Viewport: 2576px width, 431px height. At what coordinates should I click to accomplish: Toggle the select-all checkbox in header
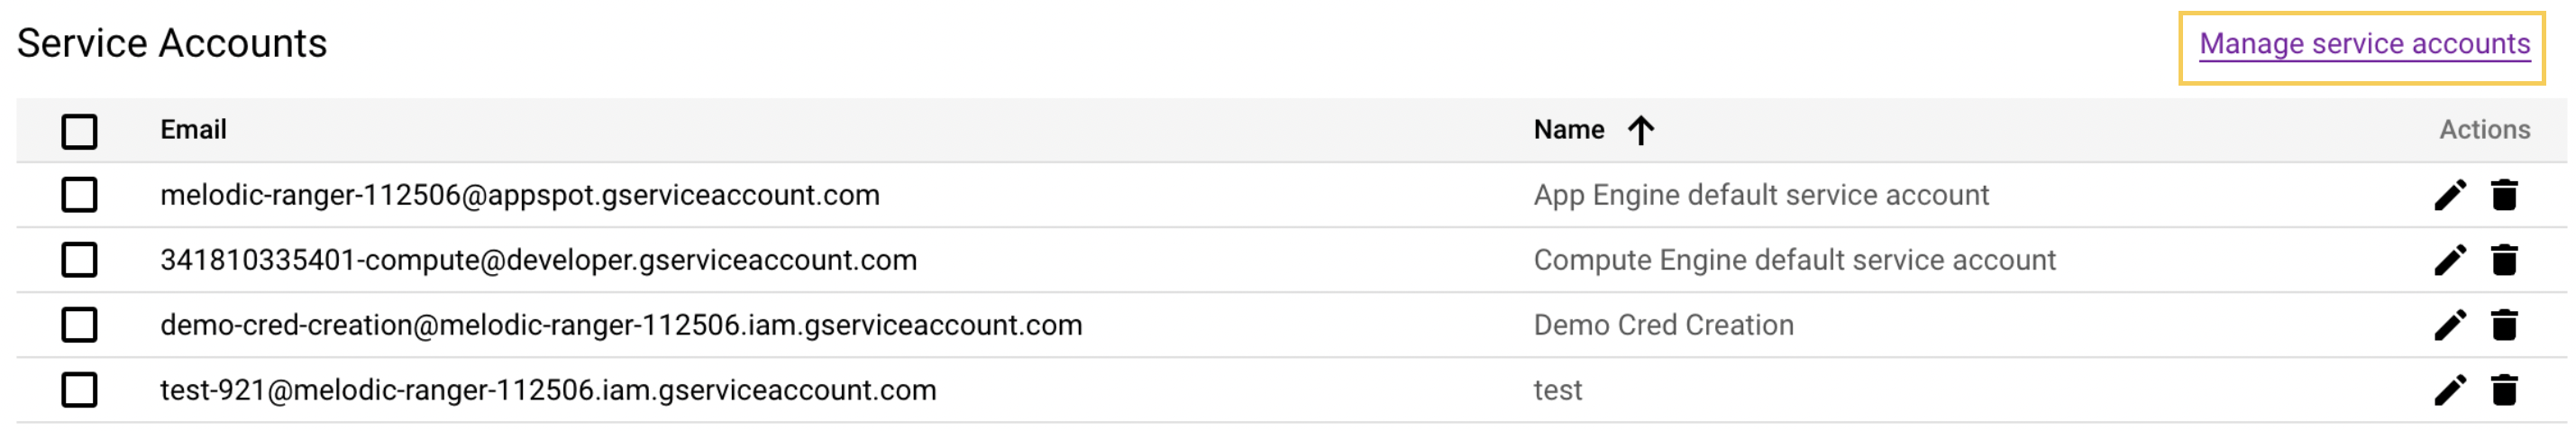pyautogui.click(x=79, y=131)
